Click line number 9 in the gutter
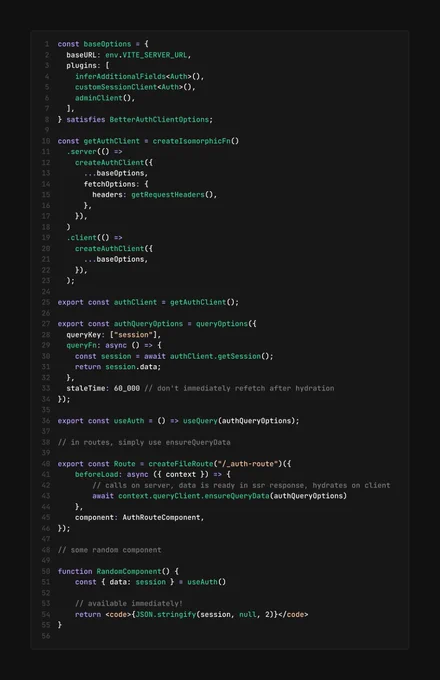 (47, 130)
